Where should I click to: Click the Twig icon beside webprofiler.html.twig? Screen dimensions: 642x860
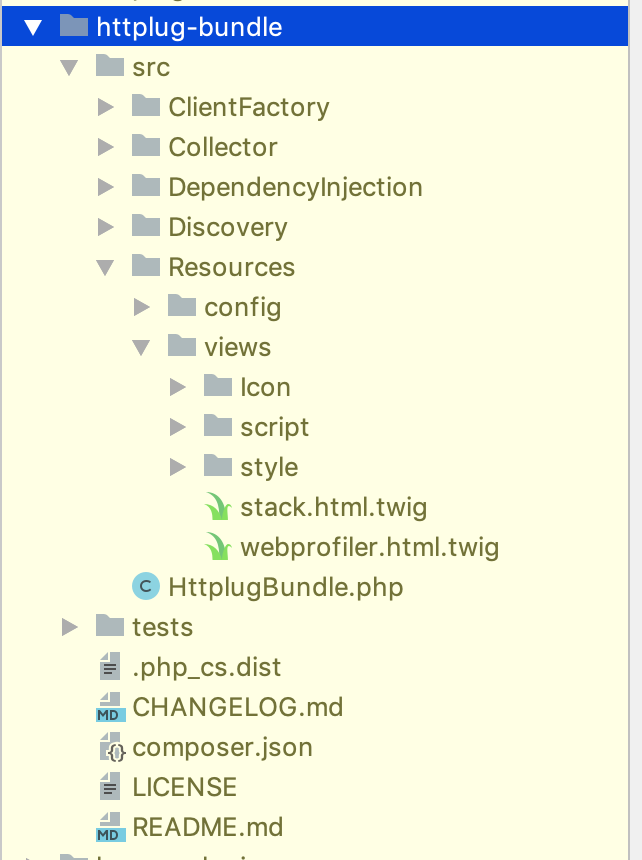tap(218, 547)
